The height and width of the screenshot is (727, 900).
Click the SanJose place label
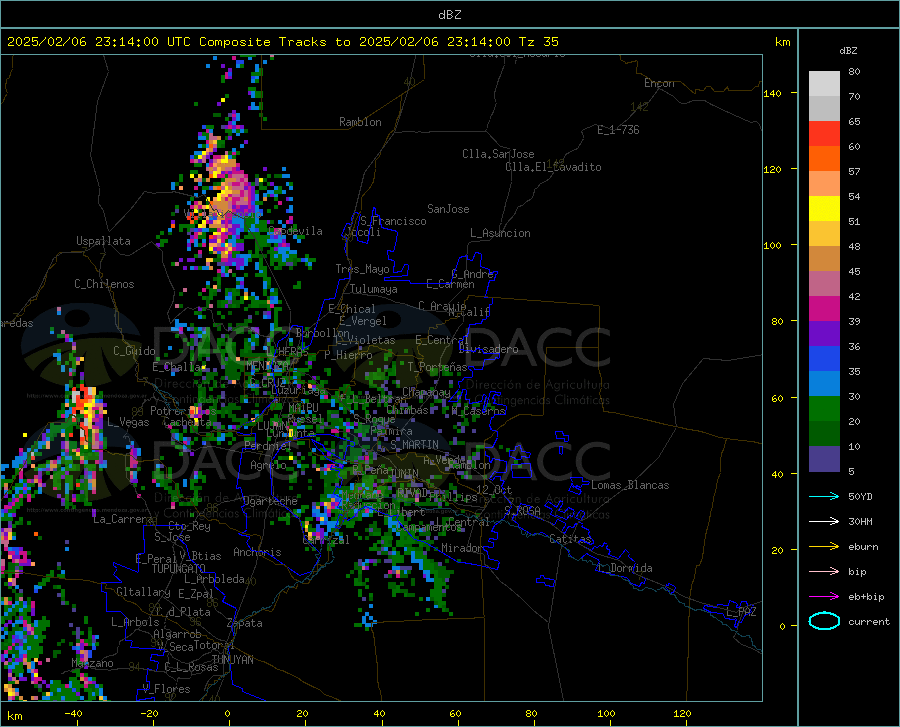[448, 209]
